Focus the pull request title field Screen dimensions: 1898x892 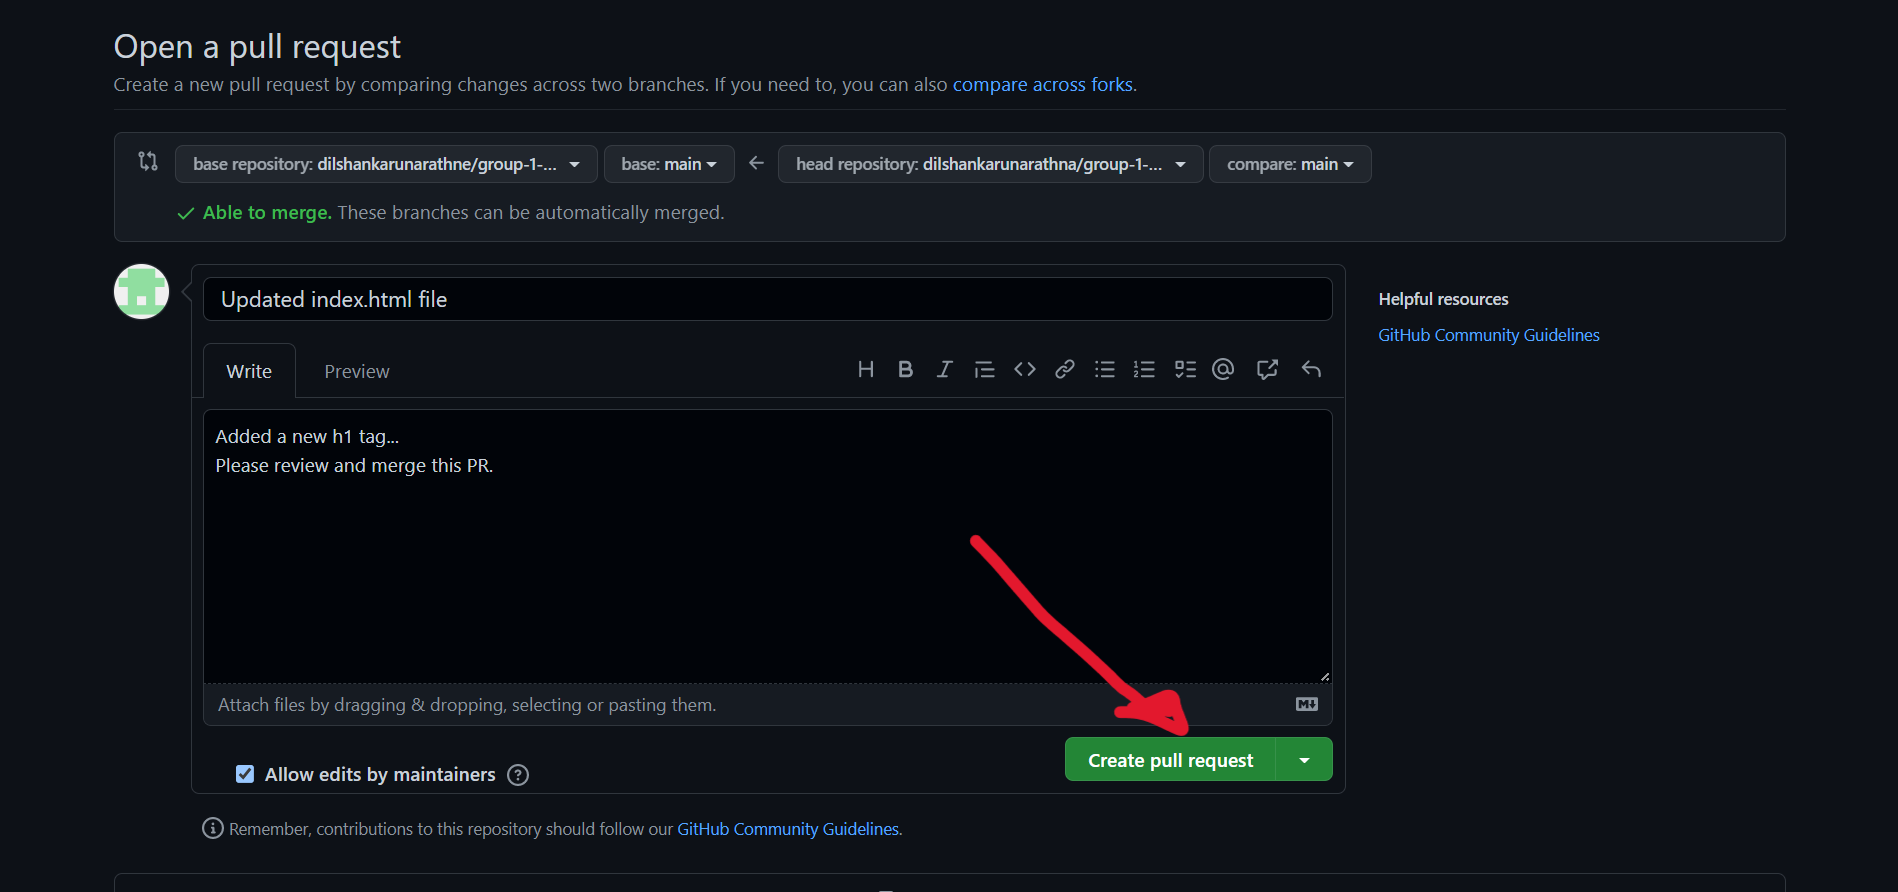pos(767,299)
